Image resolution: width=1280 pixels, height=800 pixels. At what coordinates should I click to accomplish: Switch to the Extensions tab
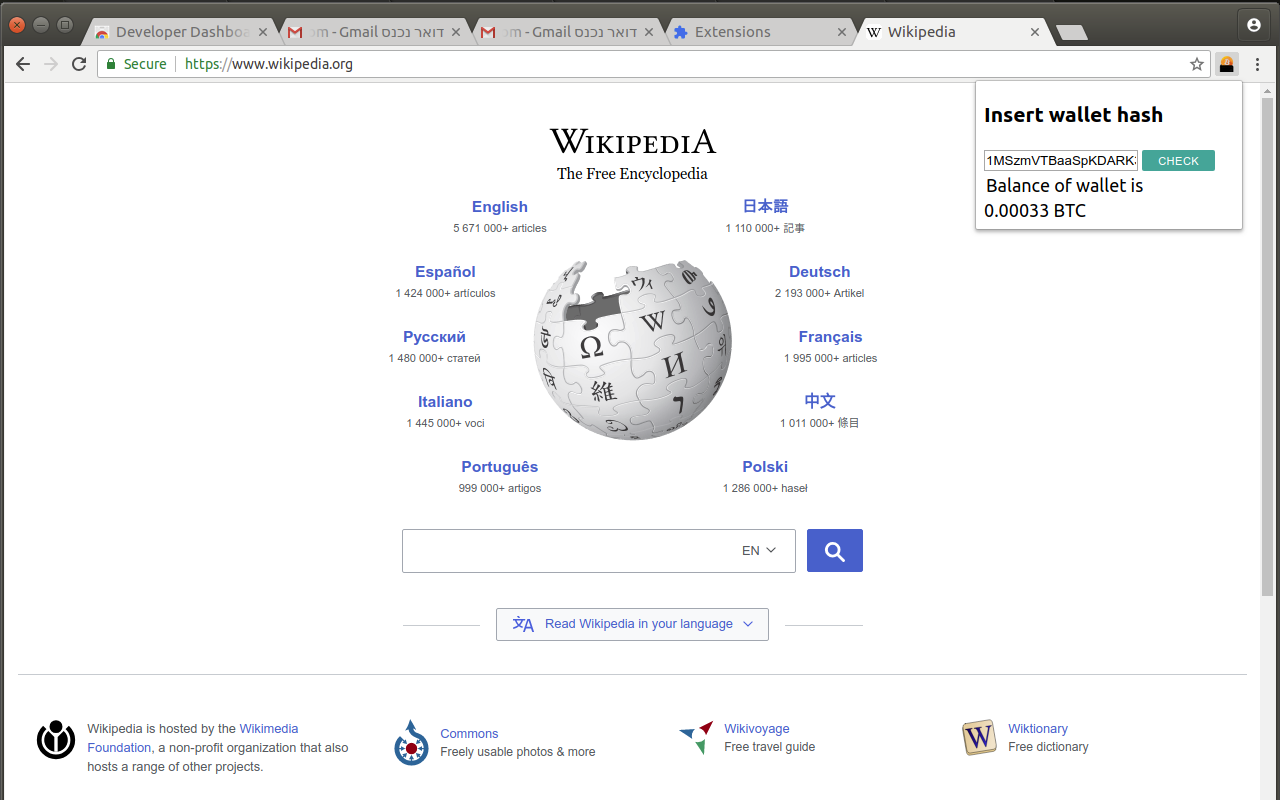(x=732, y=32)
